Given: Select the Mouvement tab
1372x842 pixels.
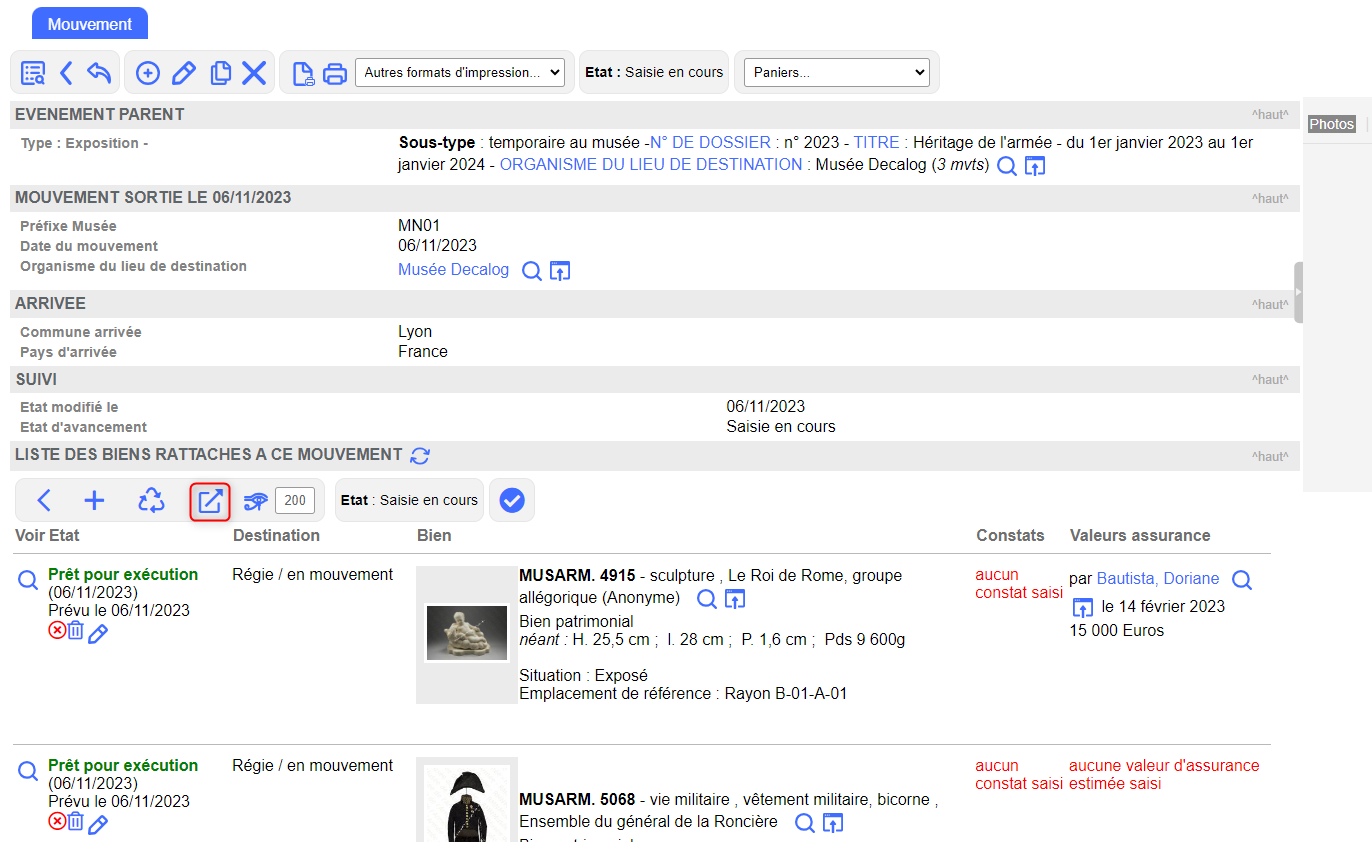Looking at the screenshot, I should (90, 24).
